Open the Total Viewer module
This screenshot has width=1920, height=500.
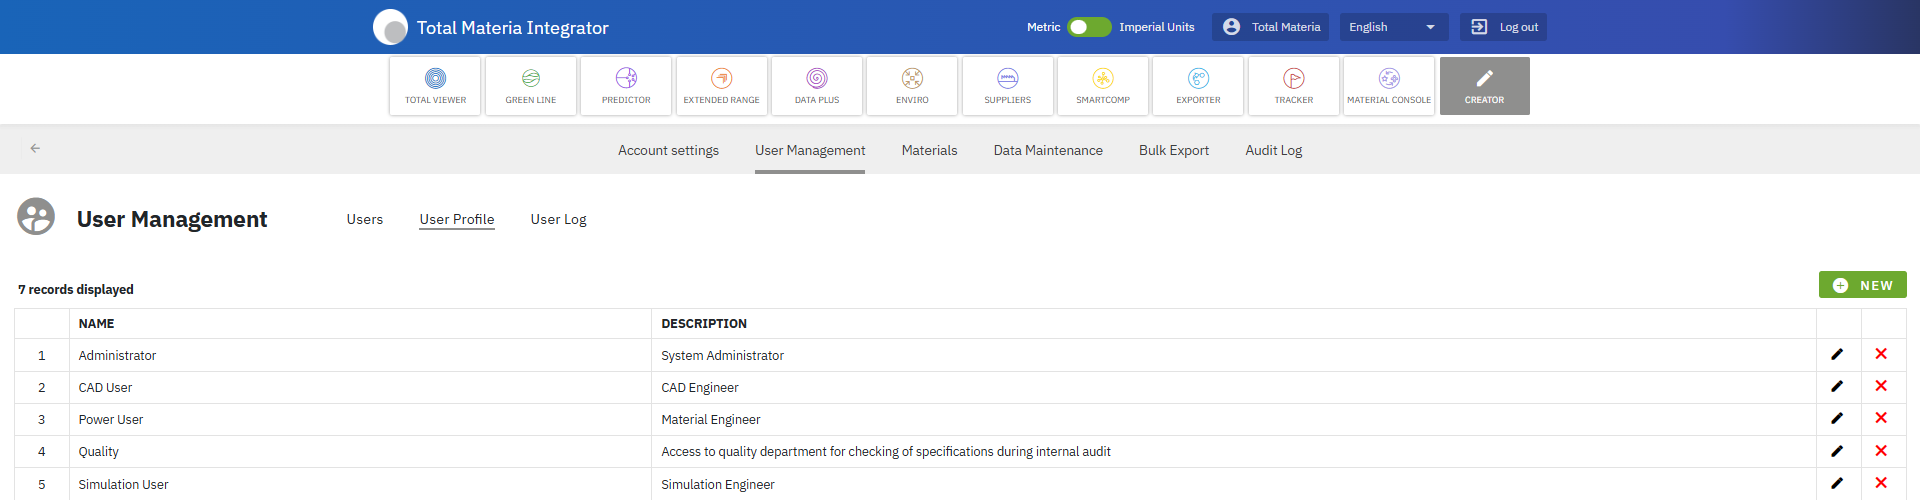point(435,86)
